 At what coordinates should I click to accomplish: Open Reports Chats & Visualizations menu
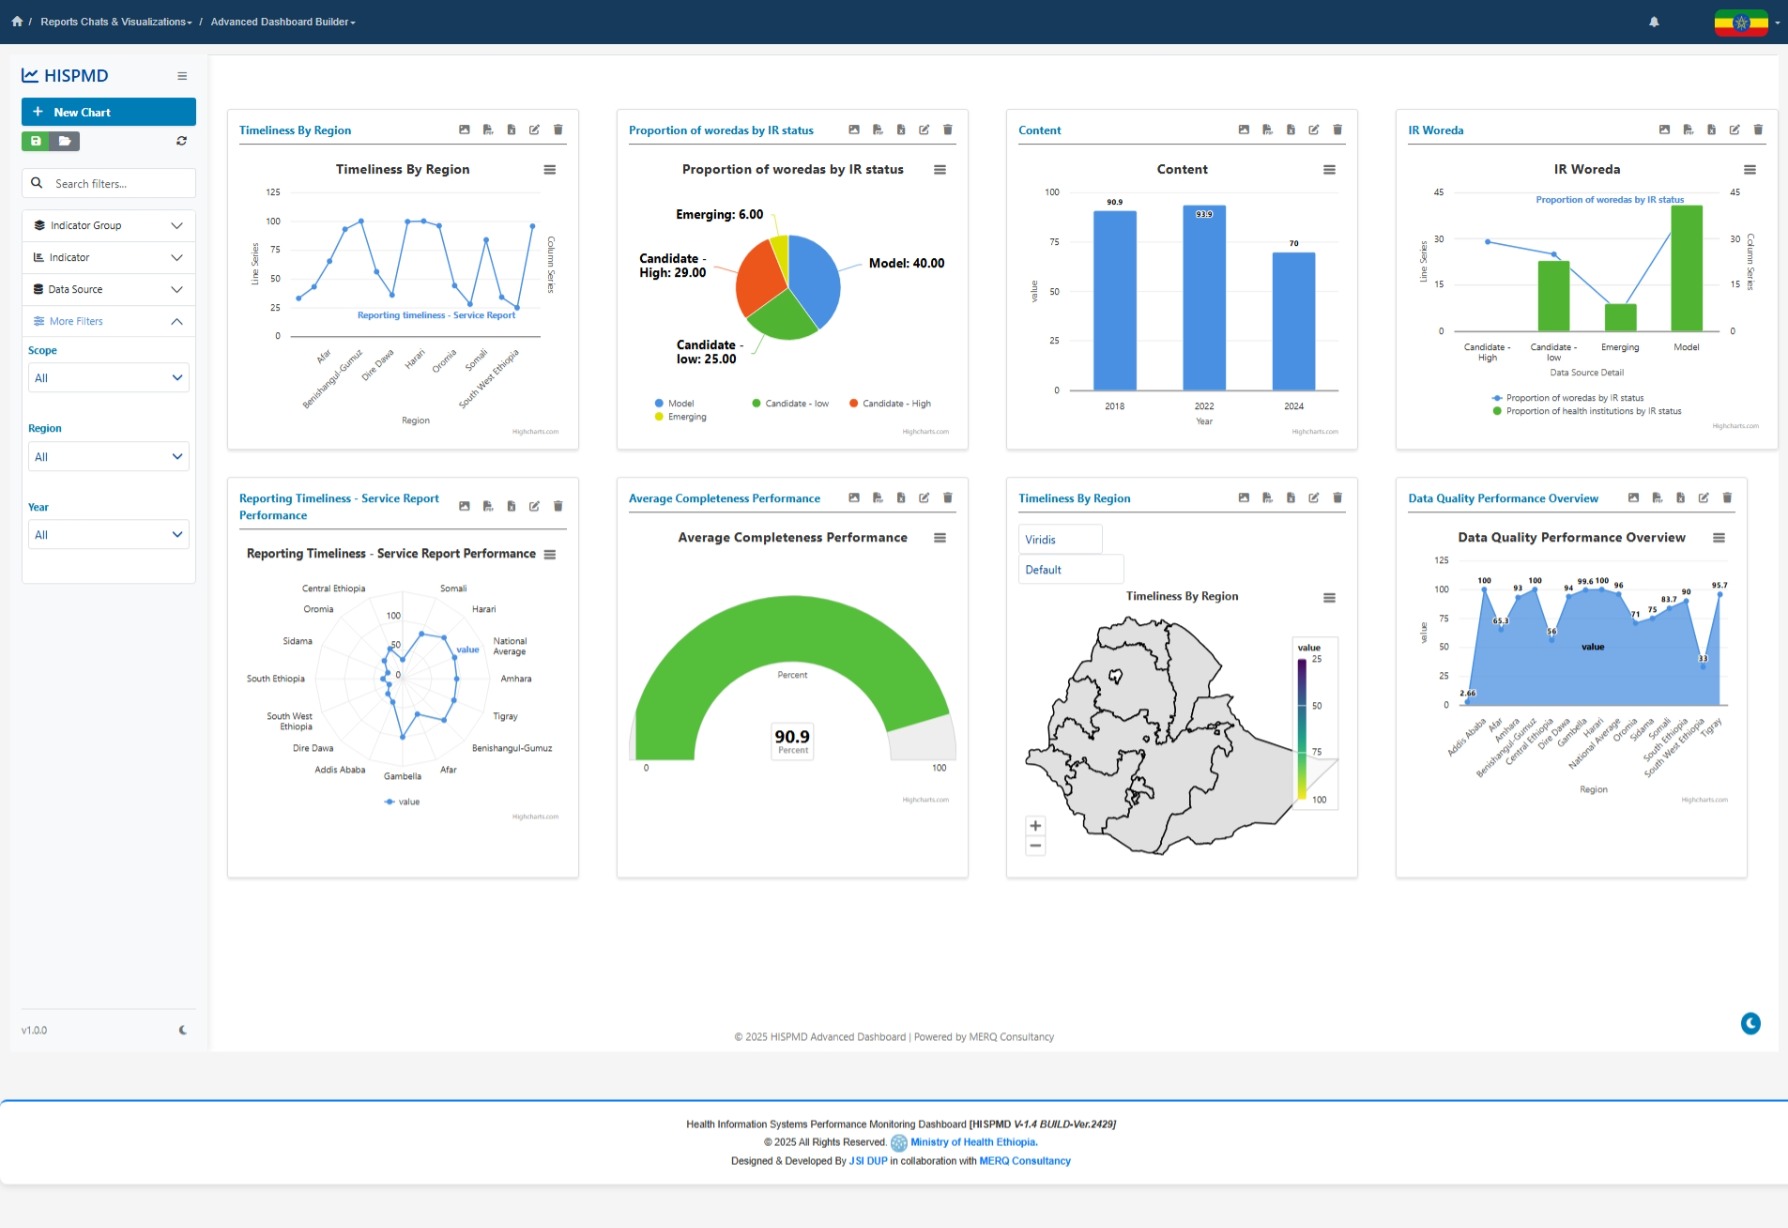(115, 22)
